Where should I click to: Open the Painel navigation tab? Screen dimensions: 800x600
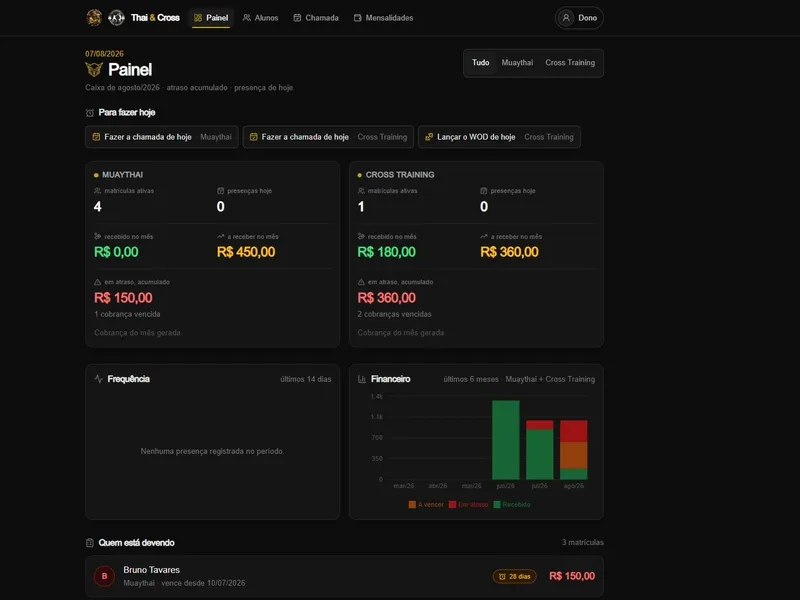(211, 18)
